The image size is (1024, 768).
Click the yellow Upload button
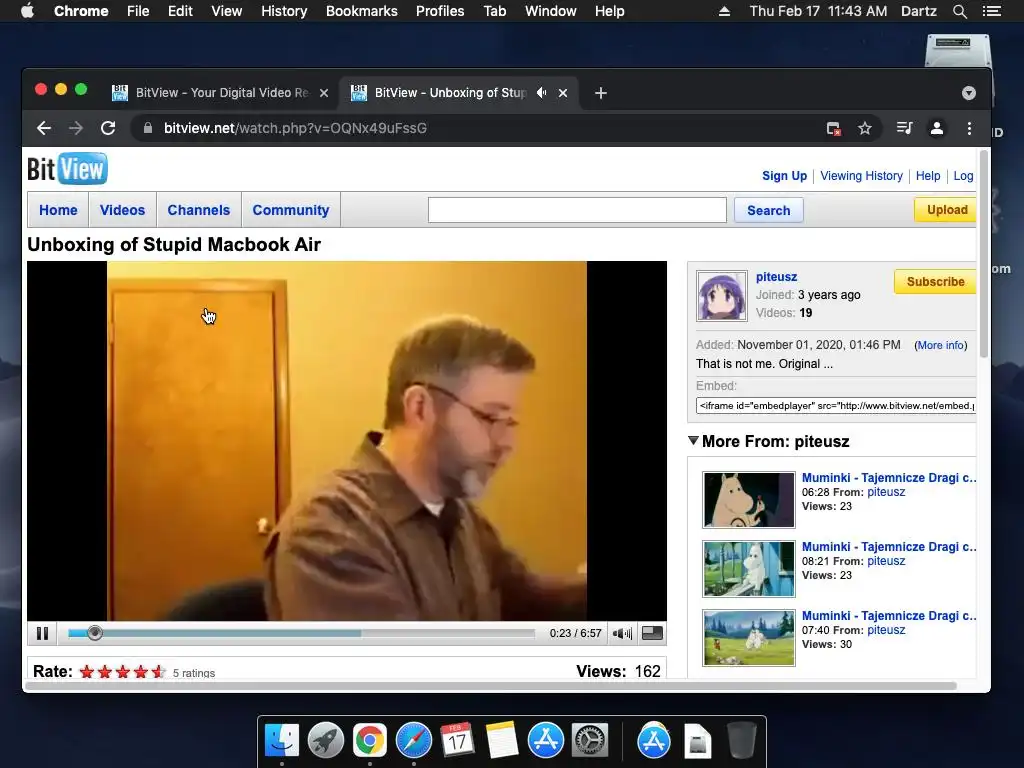[x=946, y=210]
